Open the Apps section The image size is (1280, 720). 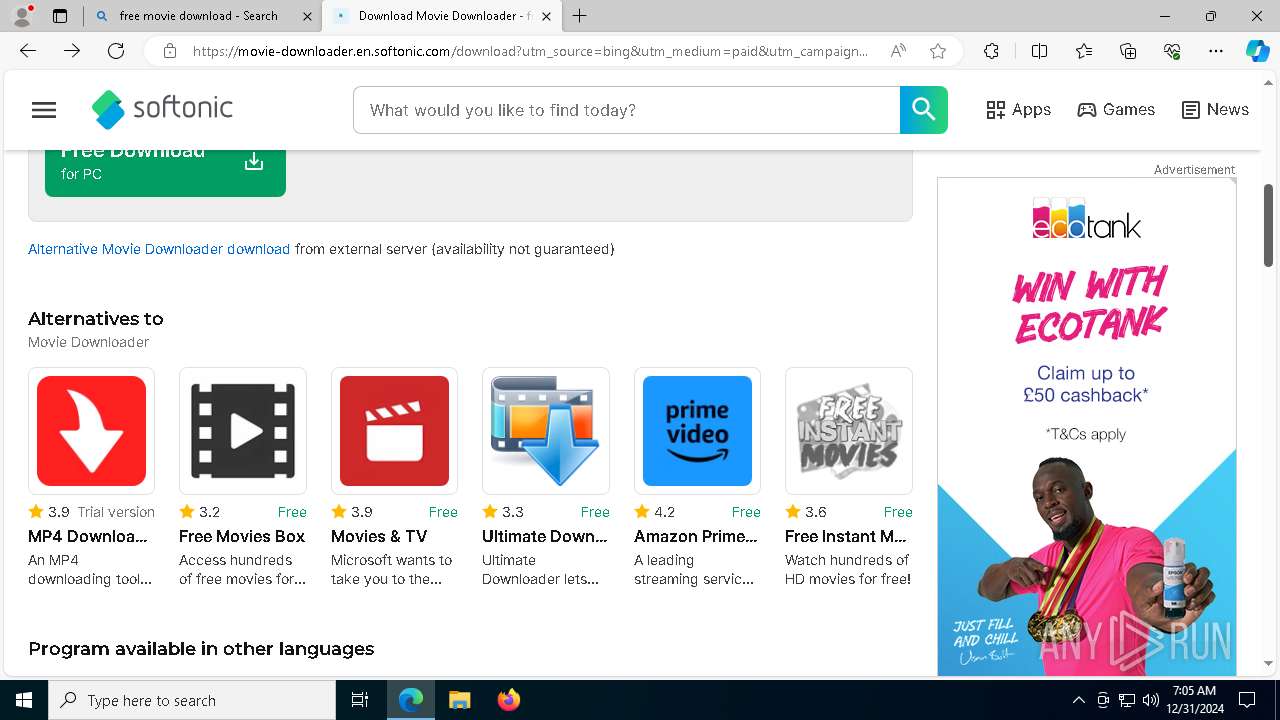coord(1018,110)
